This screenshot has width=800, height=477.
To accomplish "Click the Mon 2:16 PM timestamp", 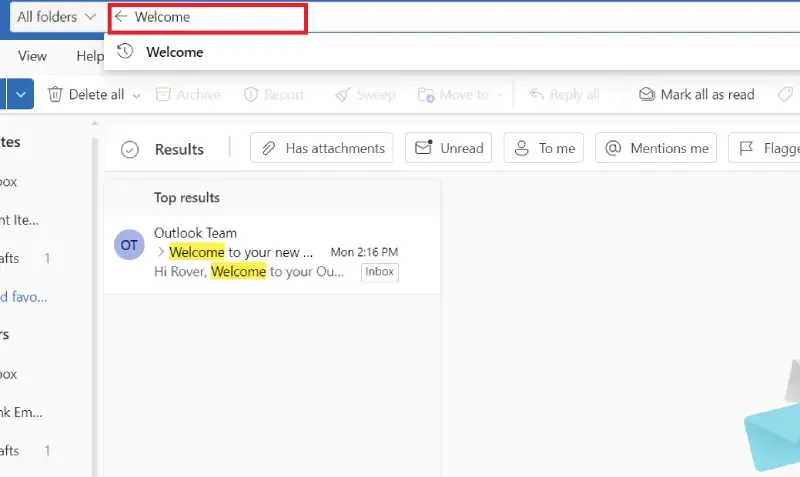I will click(364, 252).
